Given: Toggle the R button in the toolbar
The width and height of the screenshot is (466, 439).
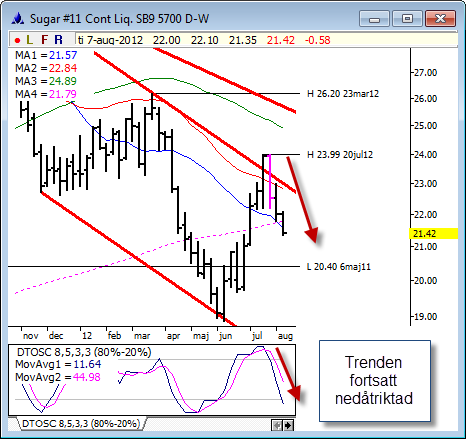Looking at the screenshot, I should pos(58,40).
